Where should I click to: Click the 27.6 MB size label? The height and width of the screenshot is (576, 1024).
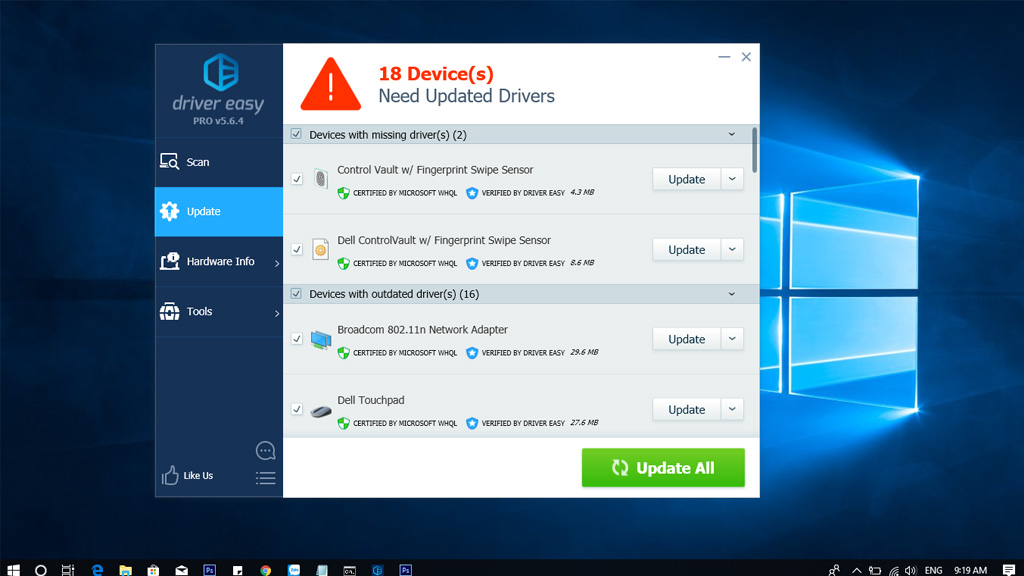click(584, 423)
